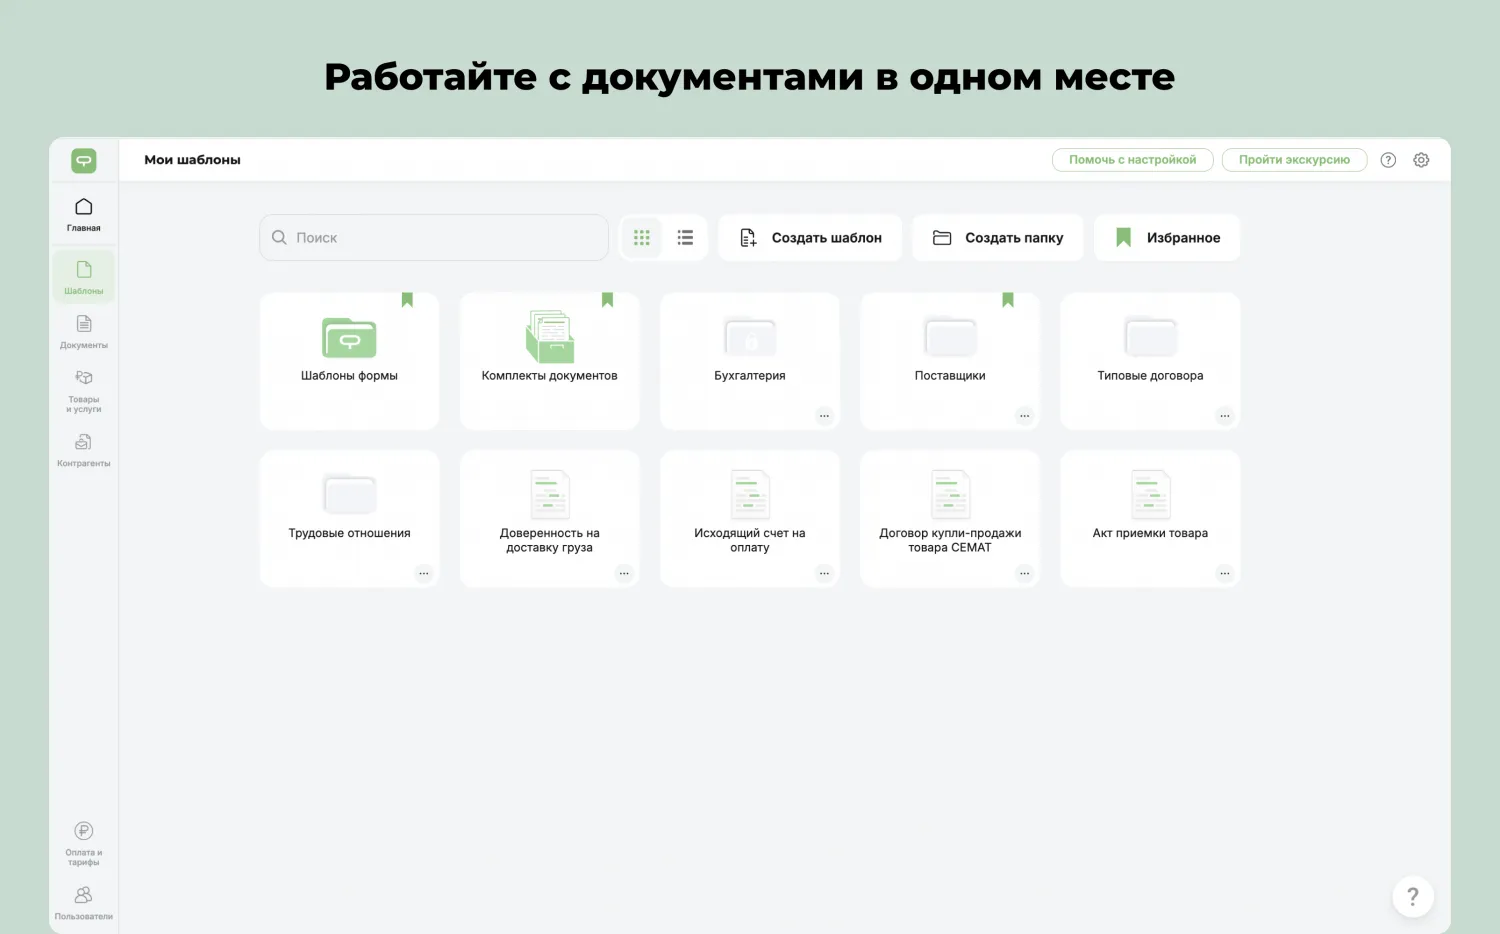Open Пользователи section in sidebar

[x=84, y=902]
